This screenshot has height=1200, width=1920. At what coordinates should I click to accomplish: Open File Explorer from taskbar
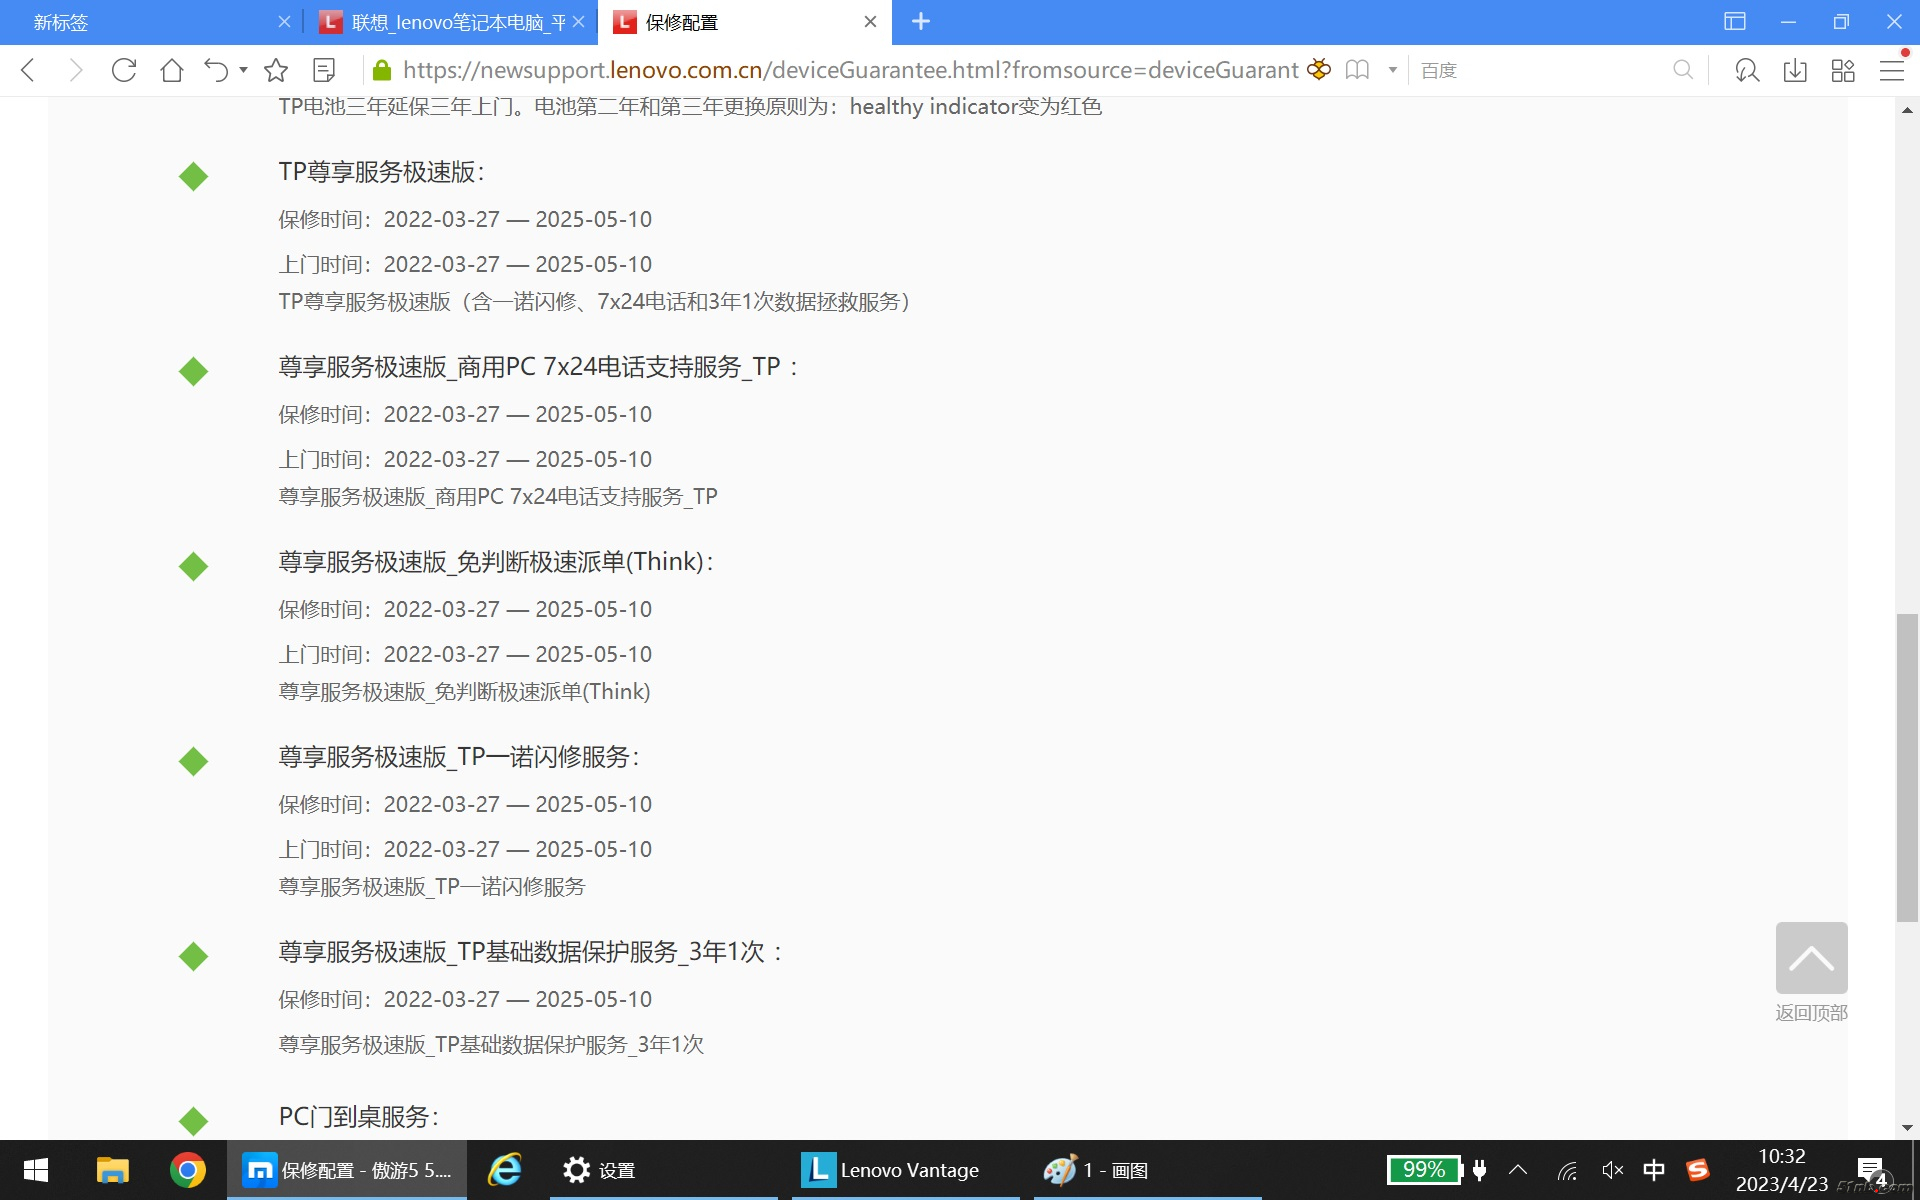[x=112, y=1170]
